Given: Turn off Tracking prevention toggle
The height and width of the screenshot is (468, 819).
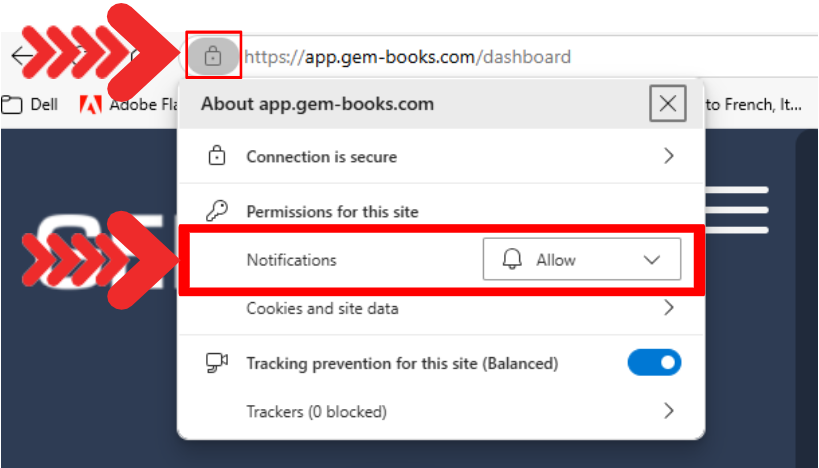Looking at the screenshot, I should click(x=654, y=363).
